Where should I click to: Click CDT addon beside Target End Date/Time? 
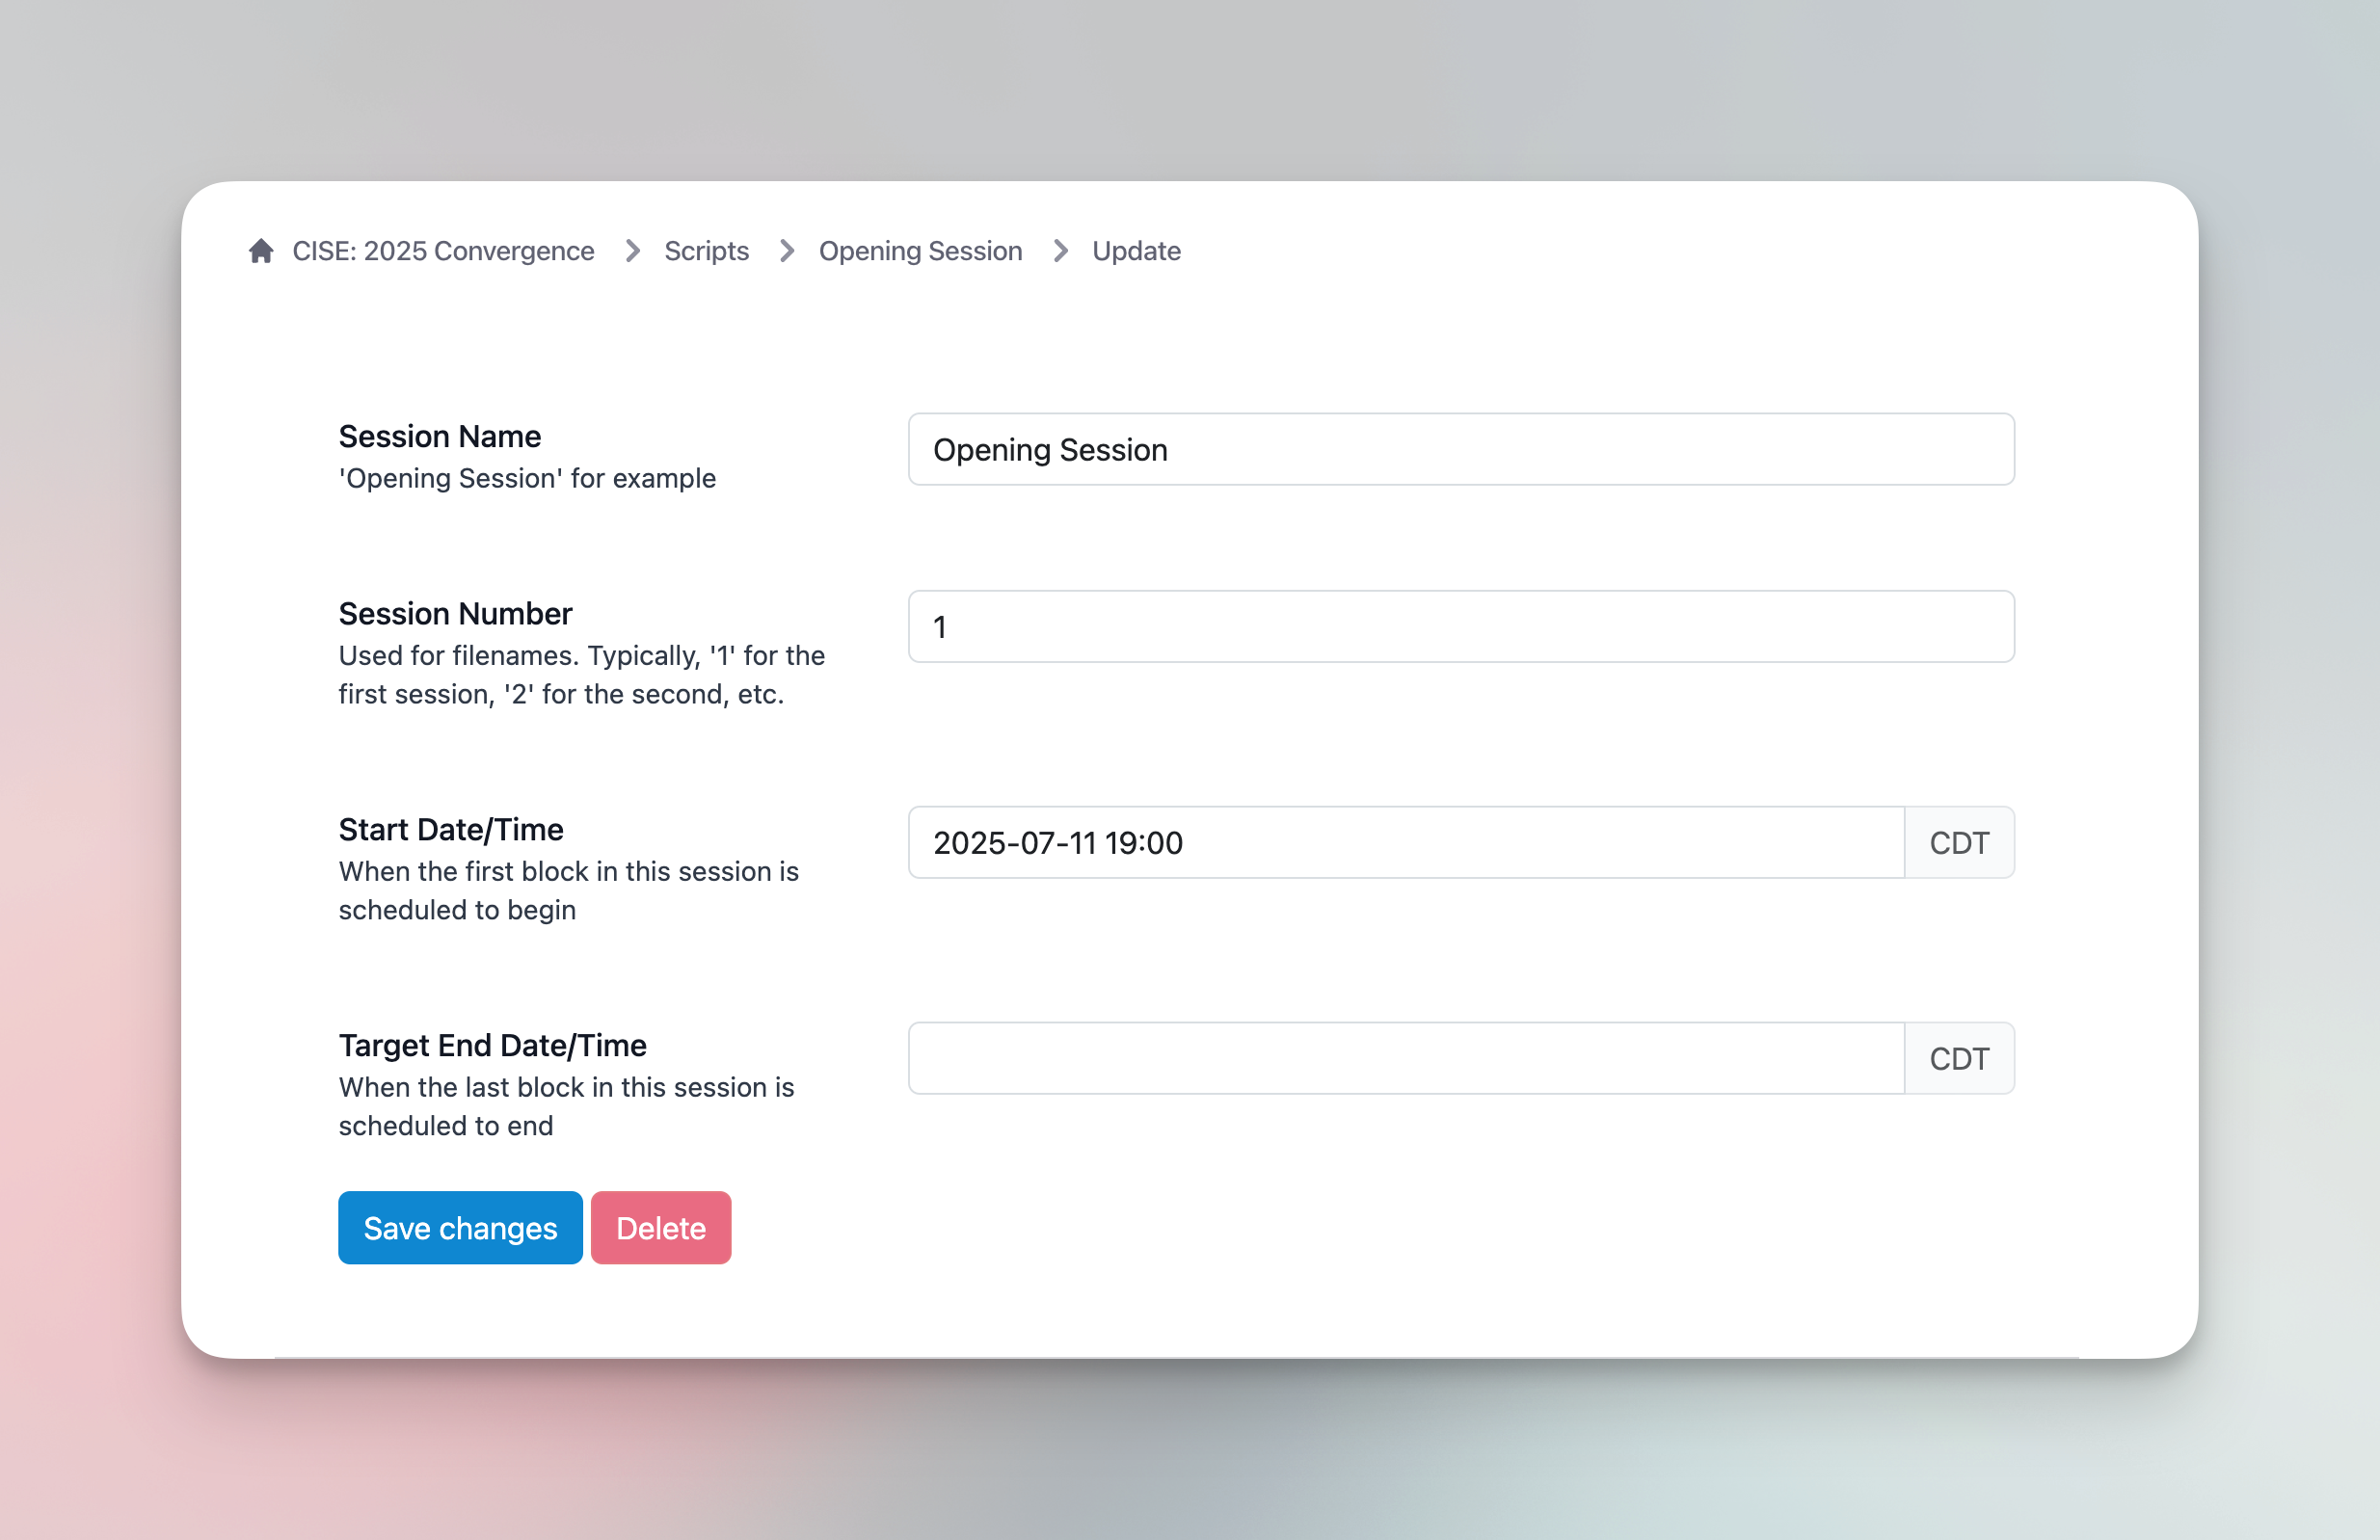[1958, 1059]
